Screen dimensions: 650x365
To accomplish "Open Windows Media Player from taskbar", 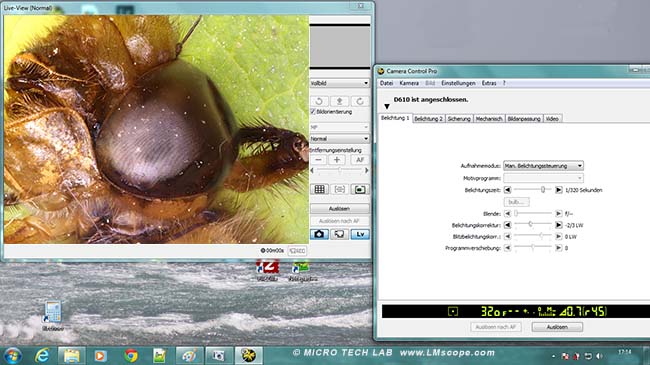I will (100, 356).
